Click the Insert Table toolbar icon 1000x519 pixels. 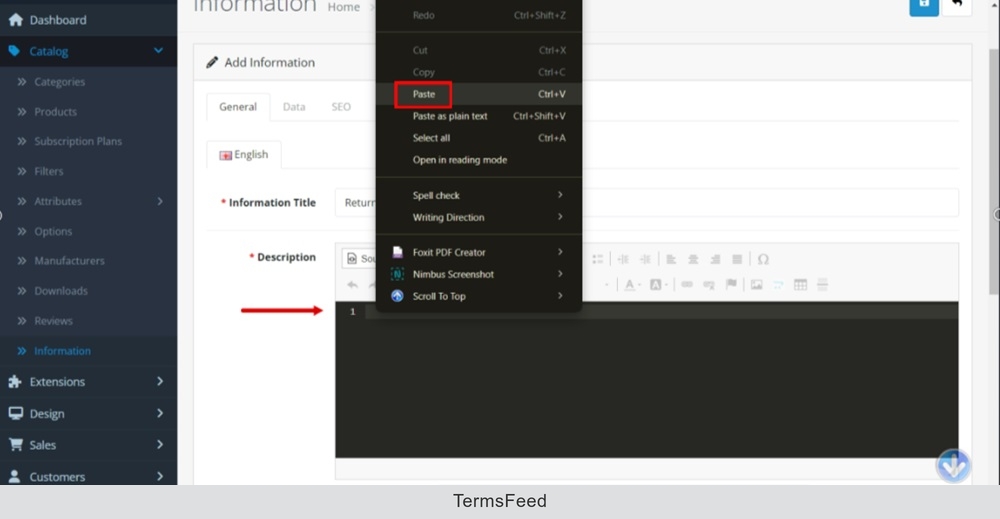coord(800,284)
